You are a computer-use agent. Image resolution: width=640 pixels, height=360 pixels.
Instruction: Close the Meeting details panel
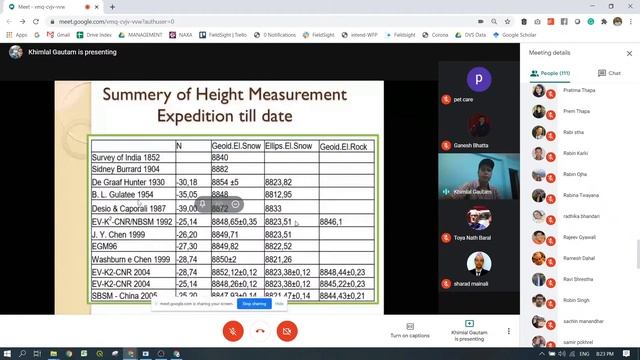(x=629, y=53)
